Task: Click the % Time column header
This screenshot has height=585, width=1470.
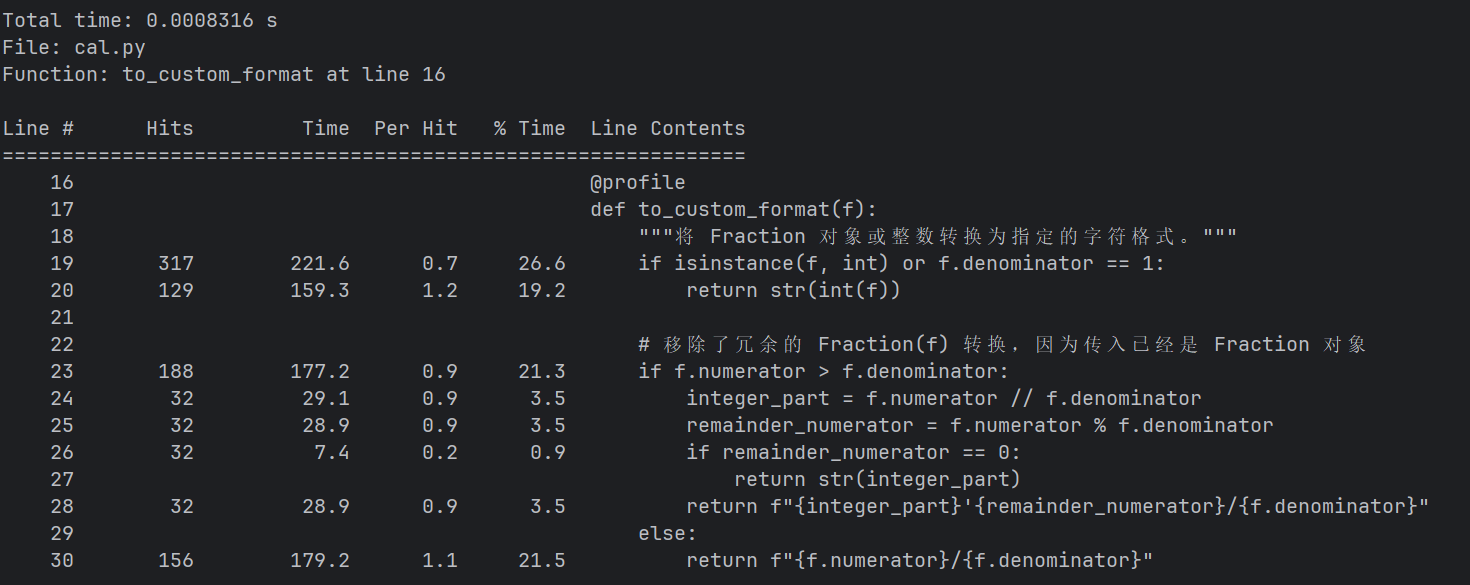Action: [529, 128]
